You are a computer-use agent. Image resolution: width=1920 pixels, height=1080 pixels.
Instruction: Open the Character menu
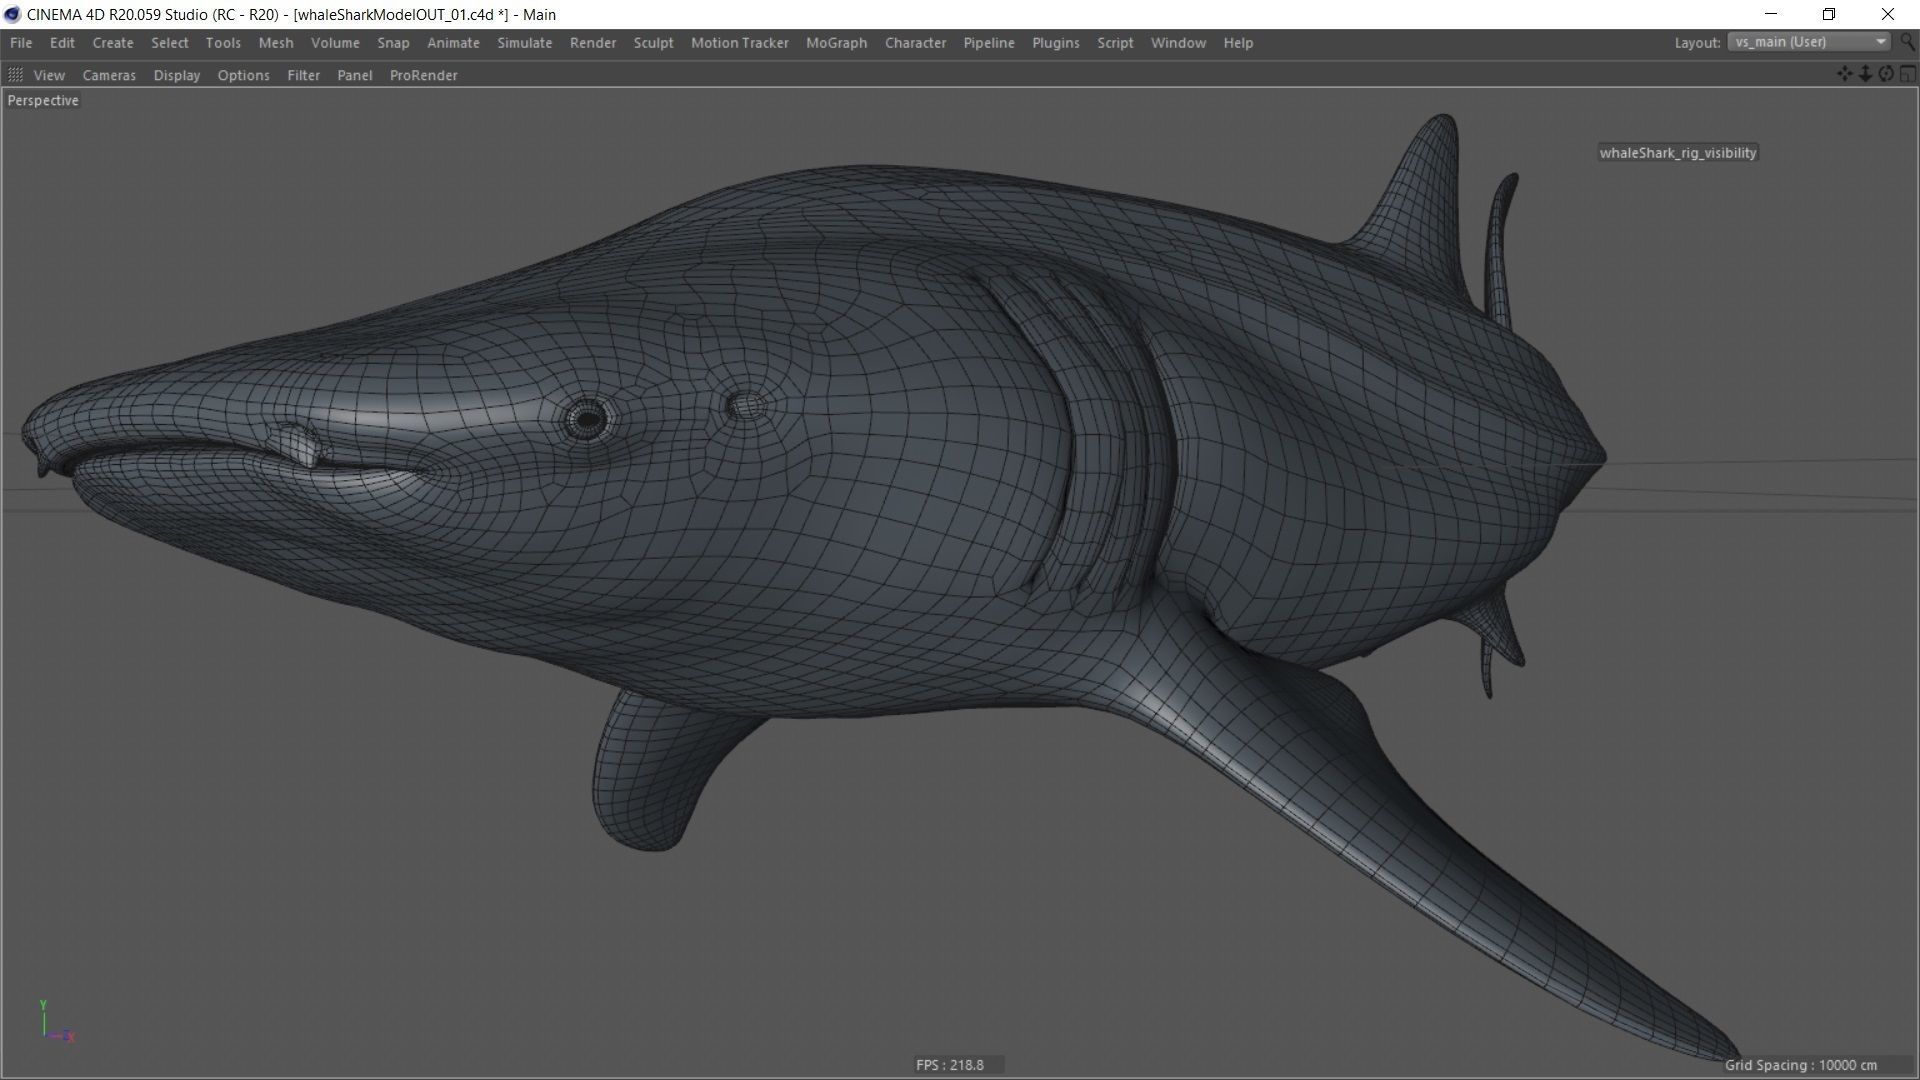click(x=915, y=43)
